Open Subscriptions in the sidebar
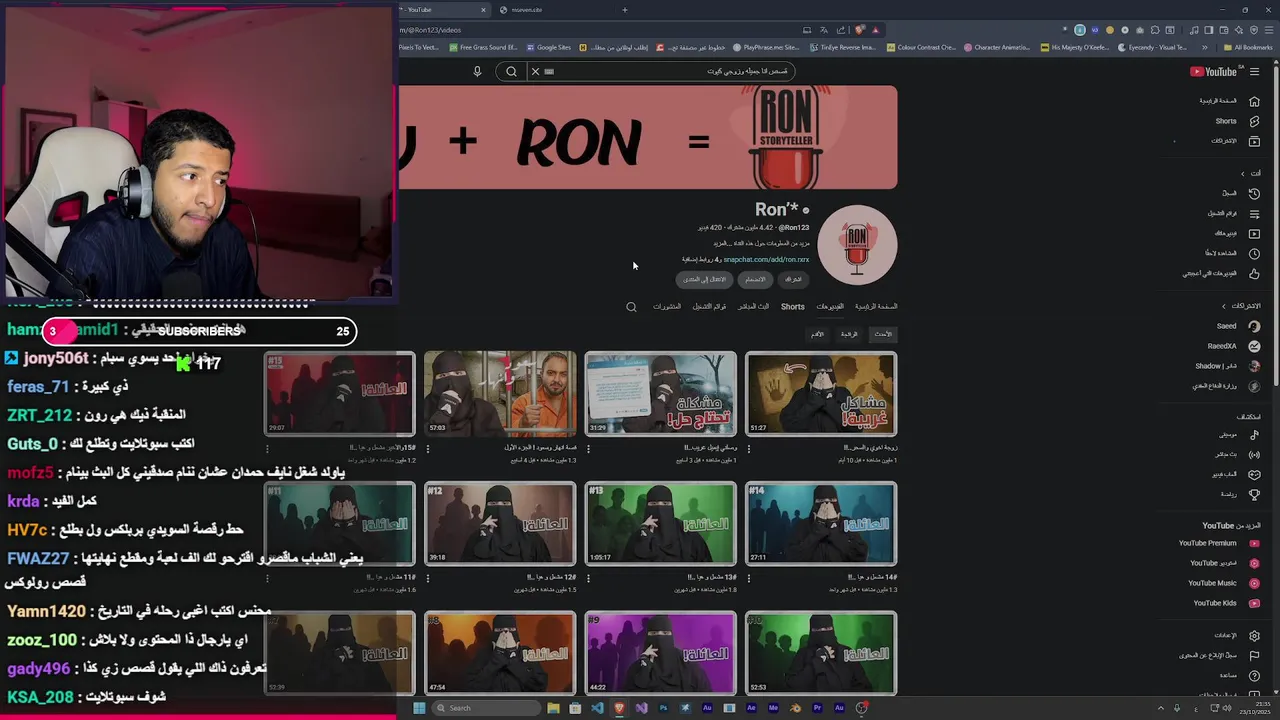This screenshot has height=720, width=1280. point(1235,141)
